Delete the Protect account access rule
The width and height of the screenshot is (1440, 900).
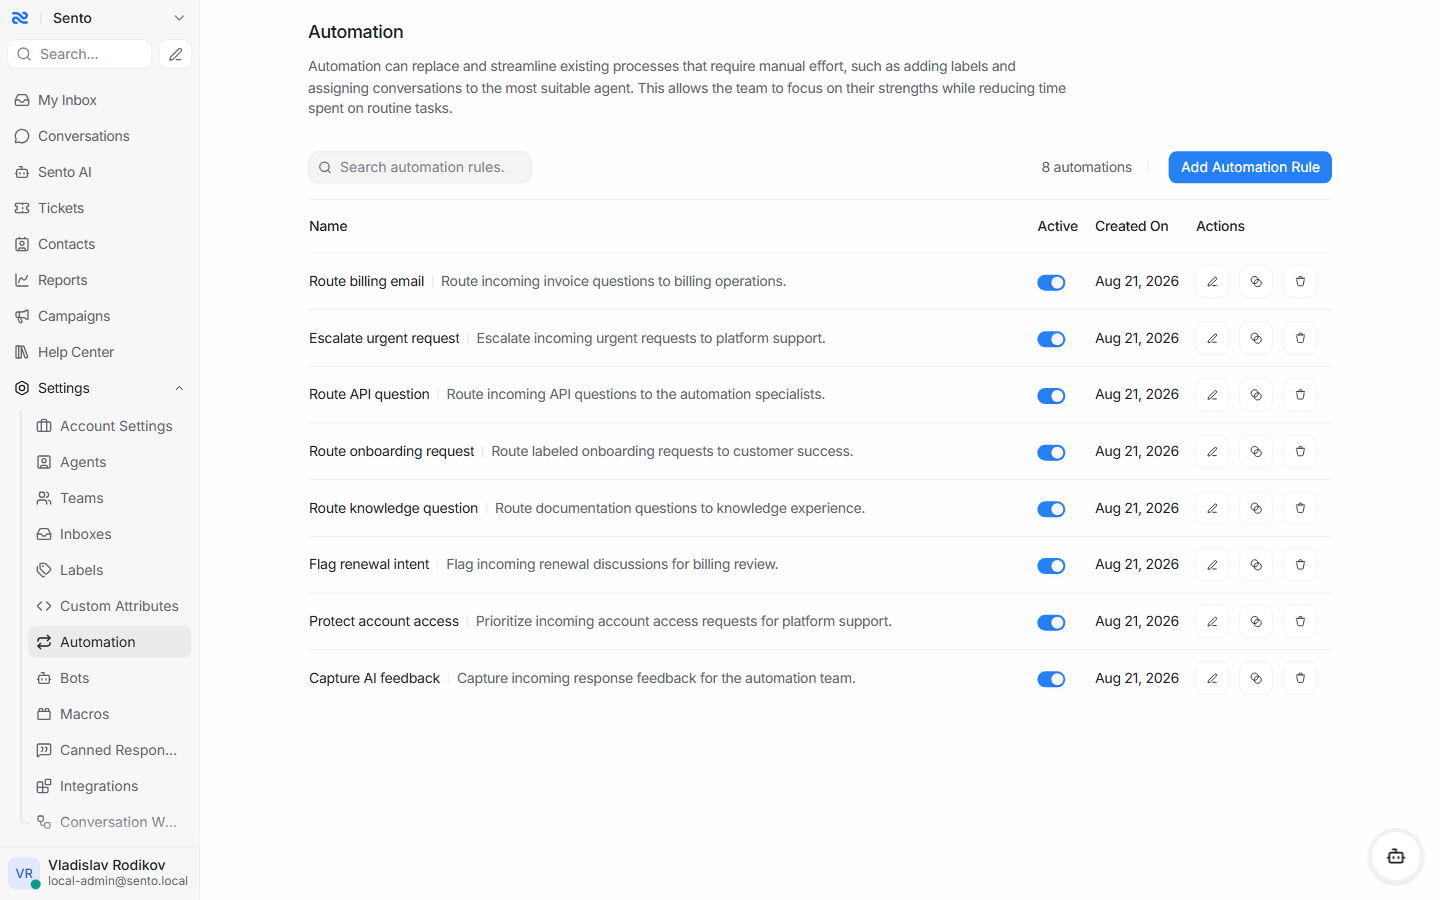[x=1300, y=622]
